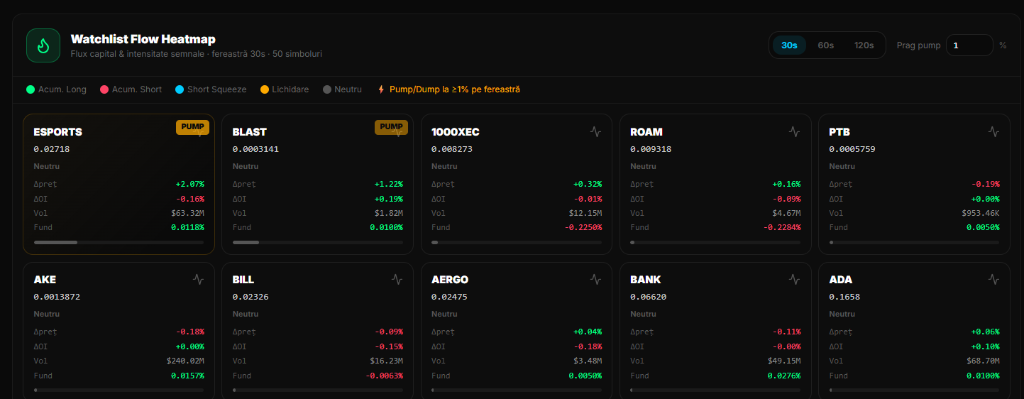This screenshot has height=399, width=1024.
Task: Click the ESPORTS intensity progress bar
Action: [119, 242]
